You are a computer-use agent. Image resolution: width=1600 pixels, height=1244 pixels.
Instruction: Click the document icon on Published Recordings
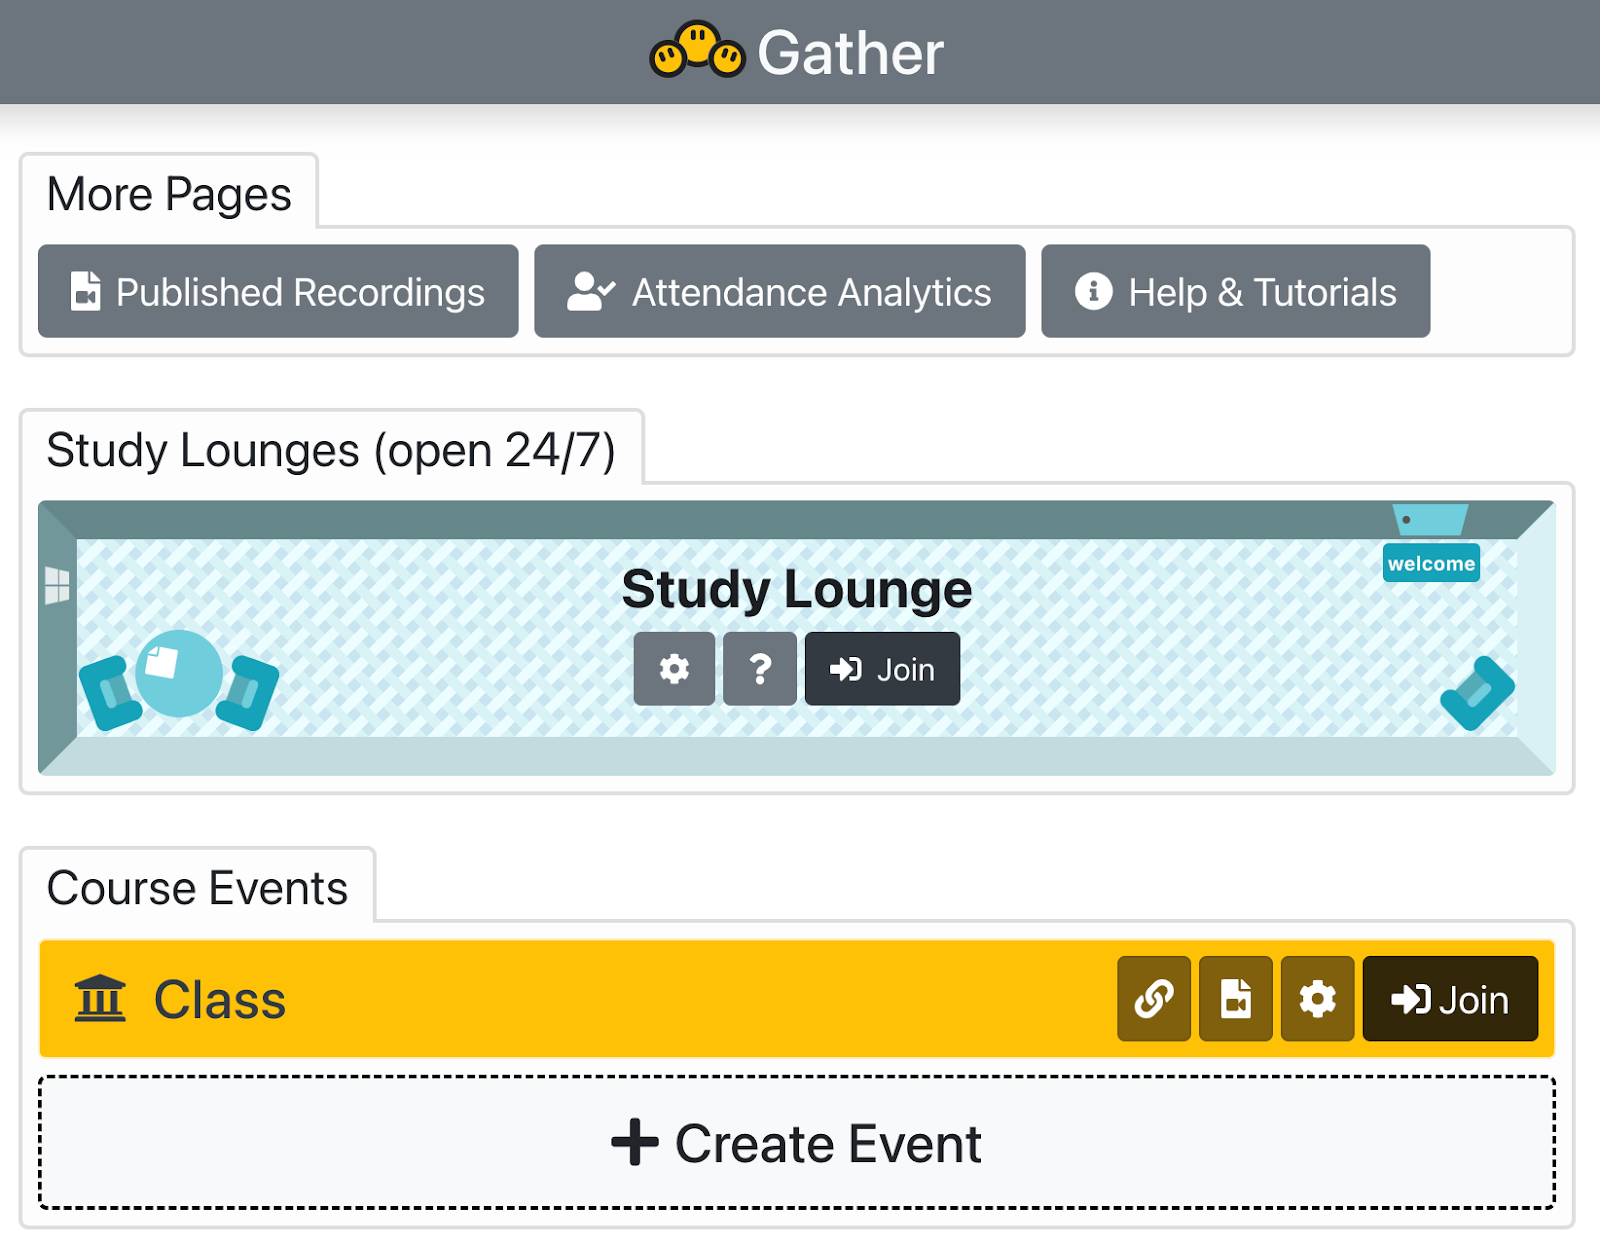(x=83, y=291)
